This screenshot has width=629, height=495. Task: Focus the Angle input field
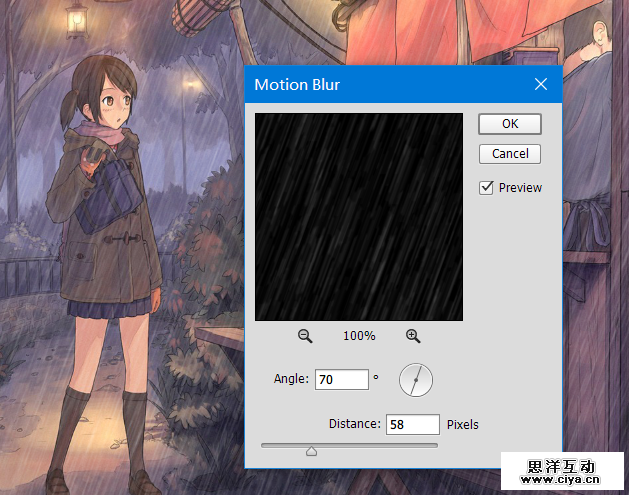pos(341,380)
